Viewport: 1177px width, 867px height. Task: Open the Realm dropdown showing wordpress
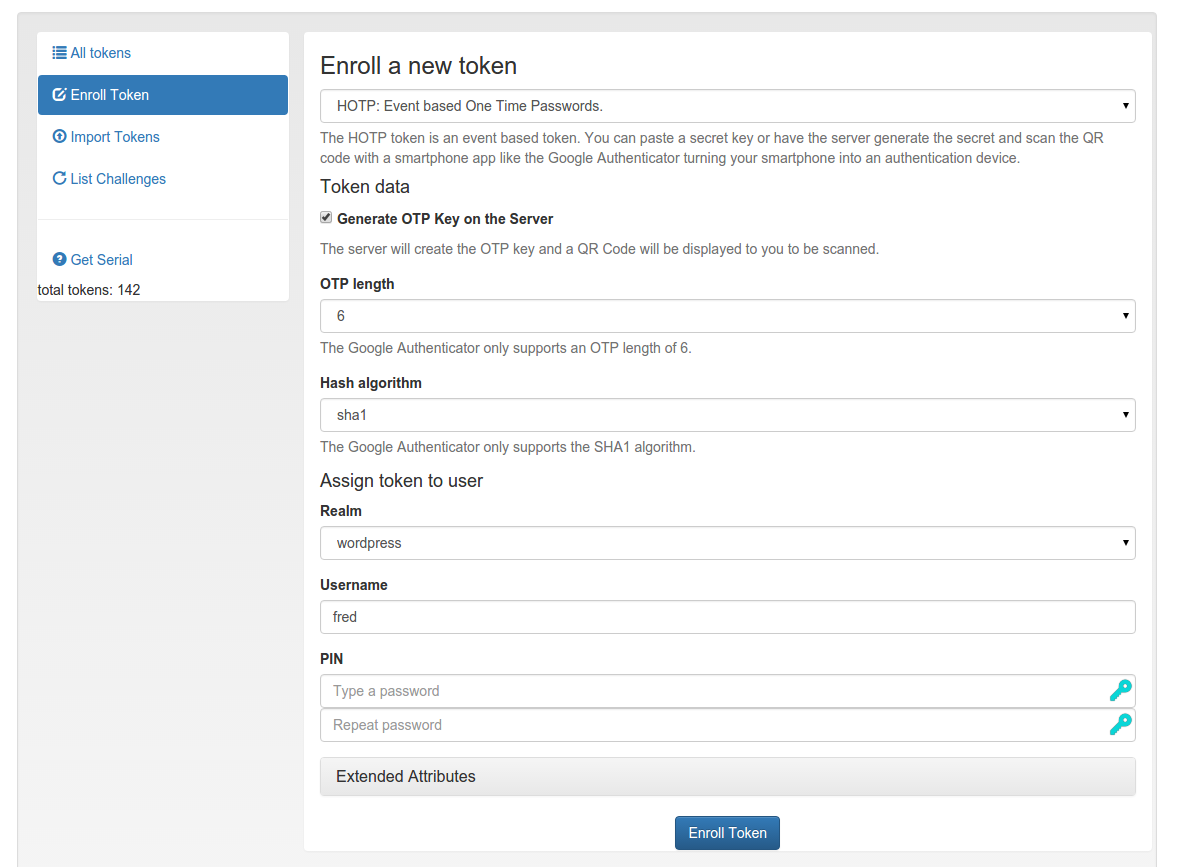727,543
